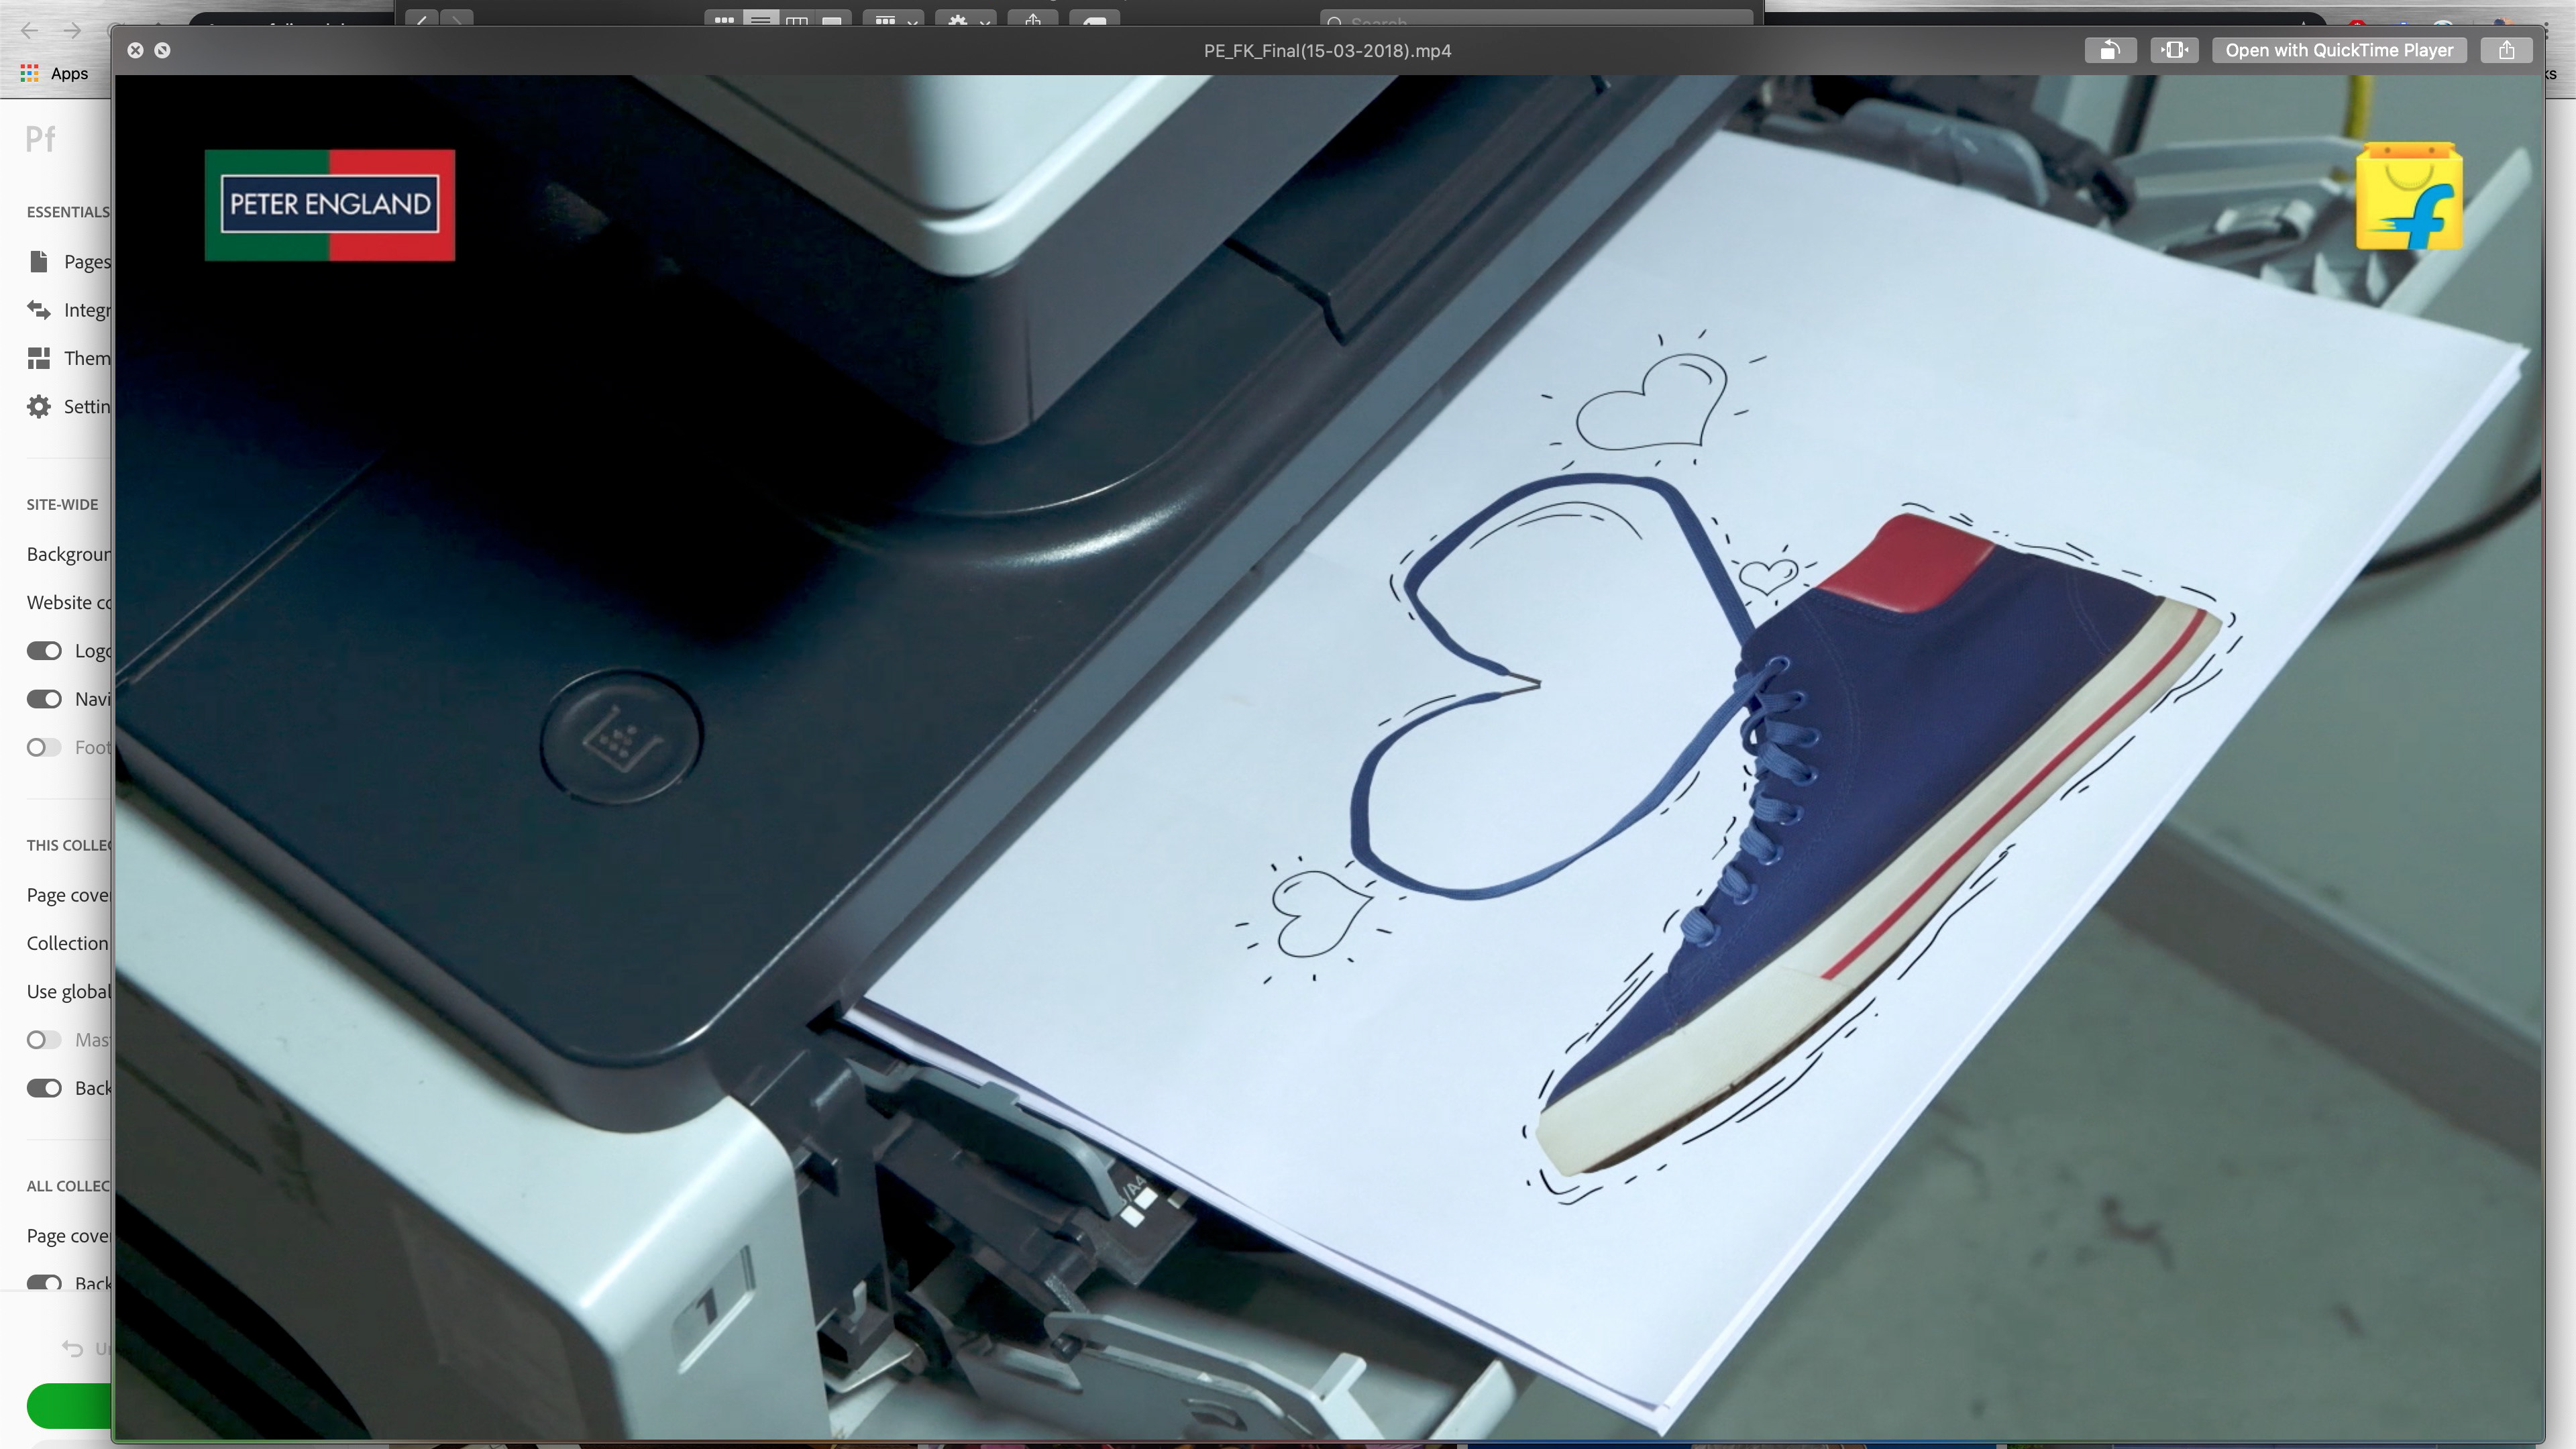Open Themes via its grid icon
Viewport: 2576px width, 1449px height.
pyautogui.click(x=39, y=358)
